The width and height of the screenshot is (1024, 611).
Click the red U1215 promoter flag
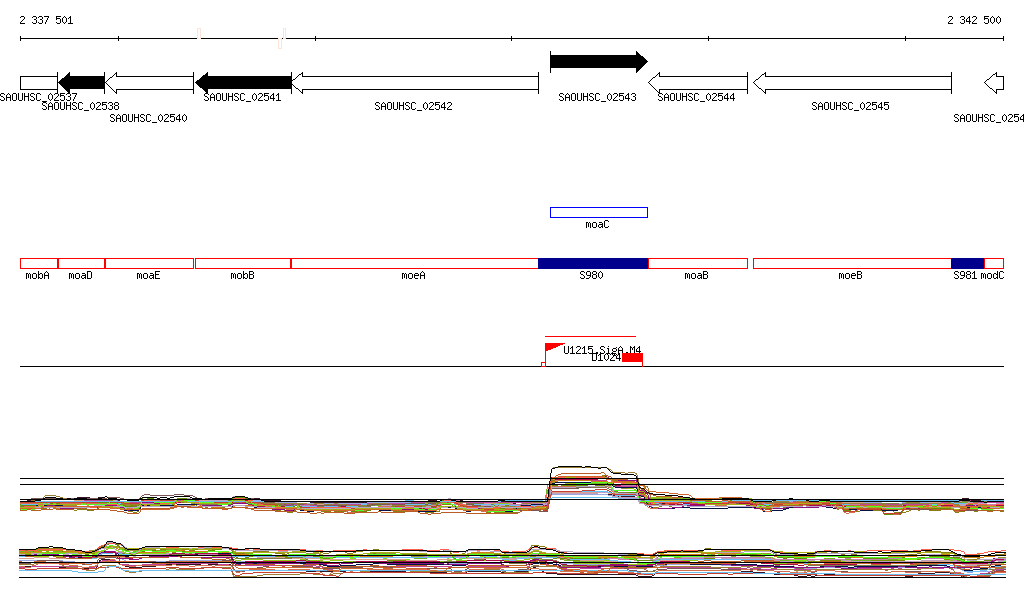[x=553, y=348]
